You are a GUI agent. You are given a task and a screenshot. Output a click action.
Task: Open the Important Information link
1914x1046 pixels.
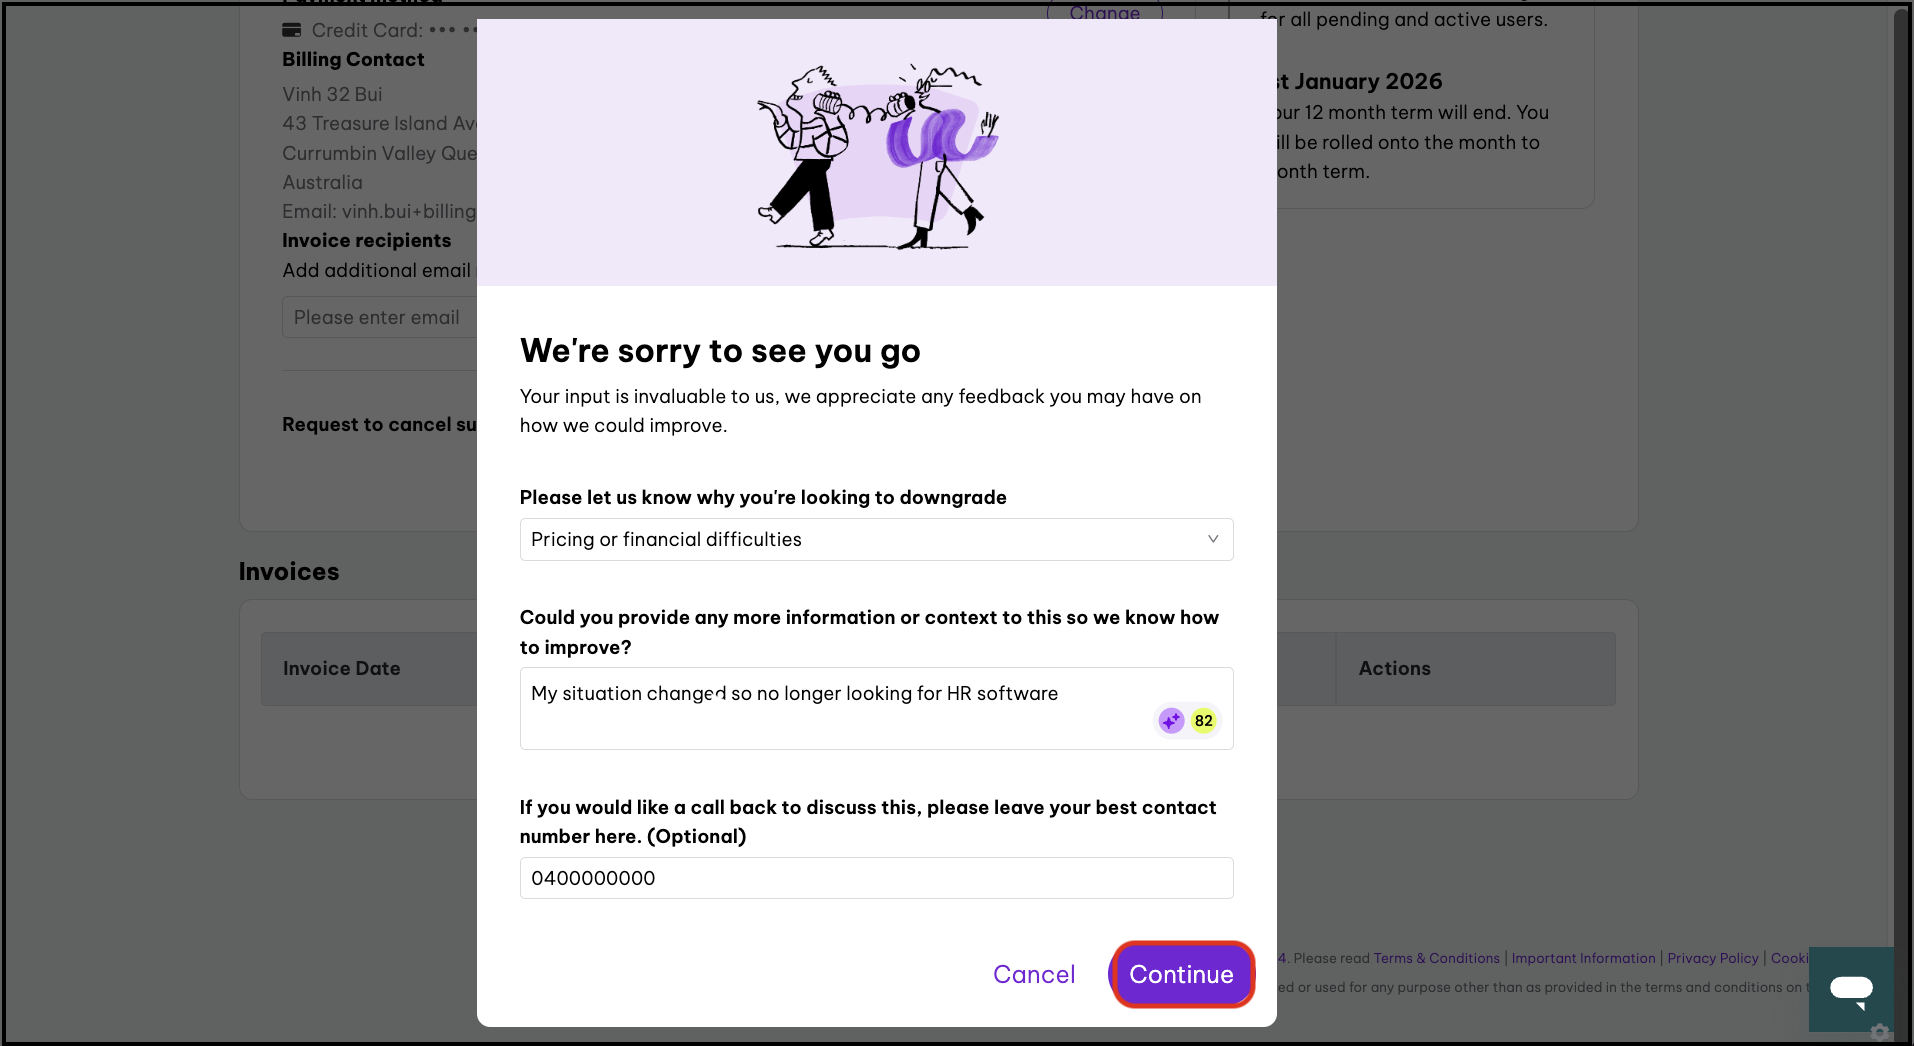(1583, 958)
